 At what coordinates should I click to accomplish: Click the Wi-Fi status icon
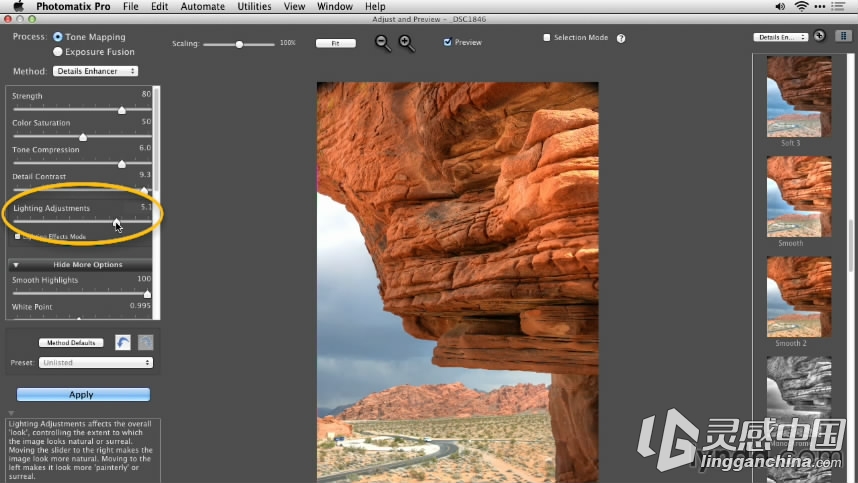(801, 6)
